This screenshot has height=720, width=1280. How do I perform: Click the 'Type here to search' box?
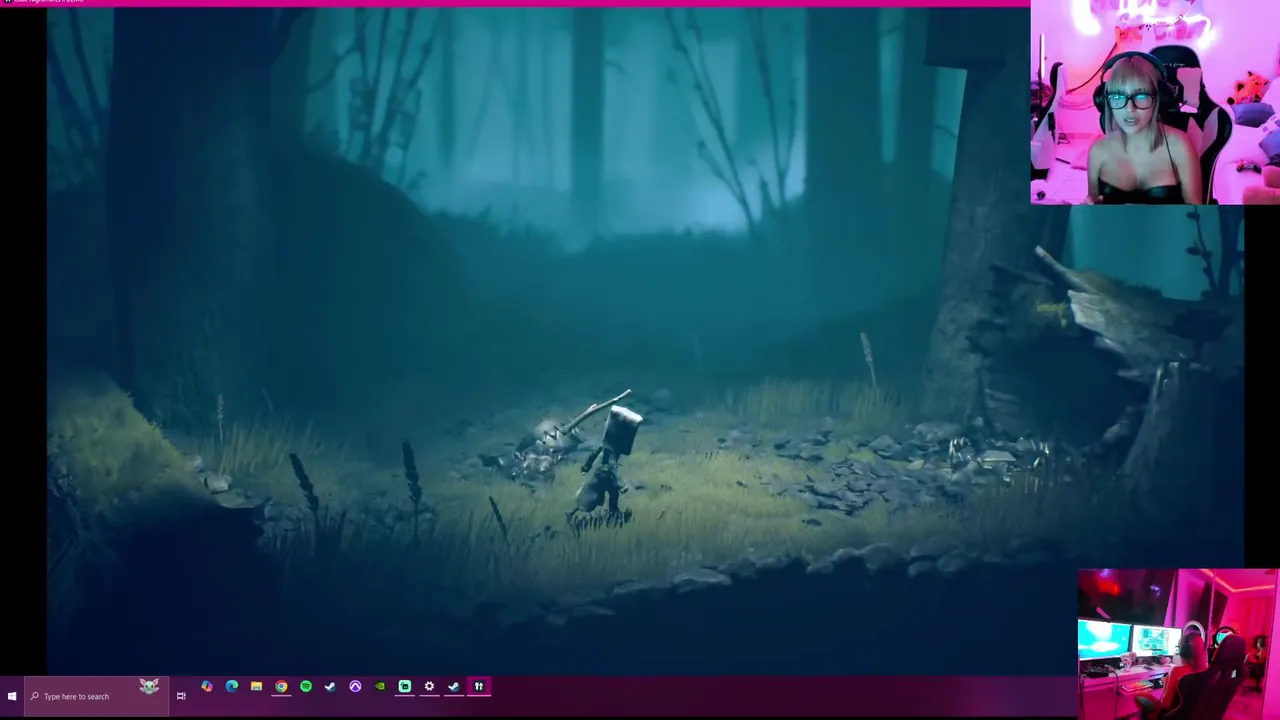click(96, 696)
